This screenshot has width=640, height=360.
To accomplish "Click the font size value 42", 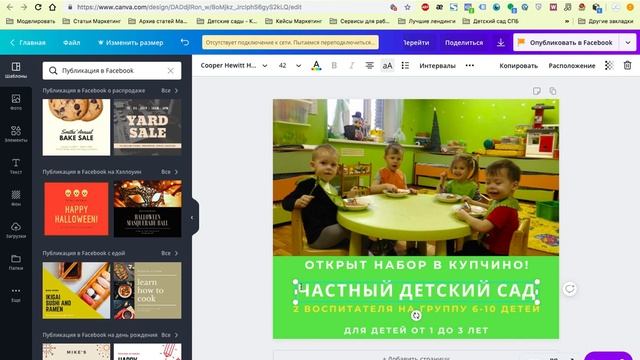I will [282, 65].
